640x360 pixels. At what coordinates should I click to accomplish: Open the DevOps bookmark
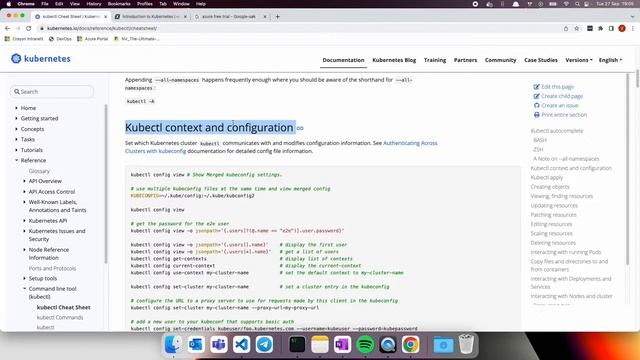pyautogui.click(x=60, y=39)
